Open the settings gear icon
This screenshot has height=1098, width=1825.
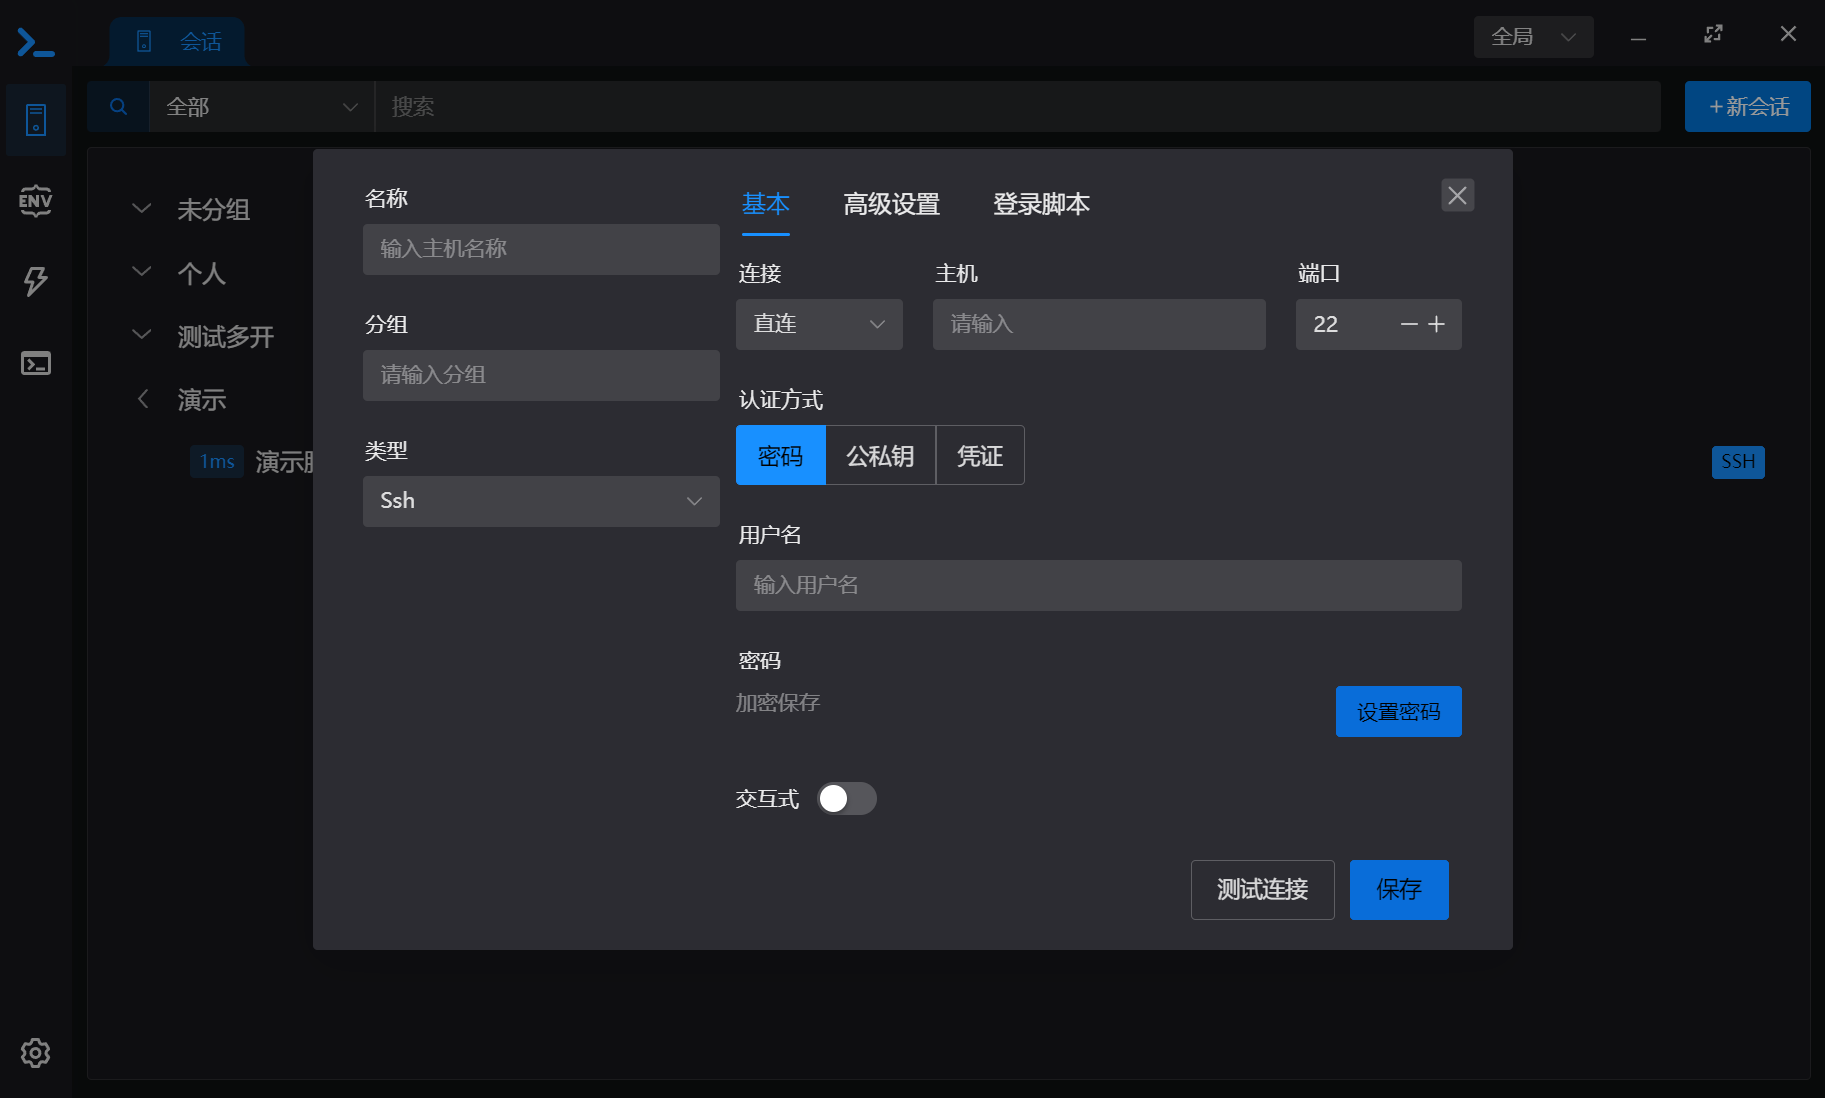(36, 1053)
